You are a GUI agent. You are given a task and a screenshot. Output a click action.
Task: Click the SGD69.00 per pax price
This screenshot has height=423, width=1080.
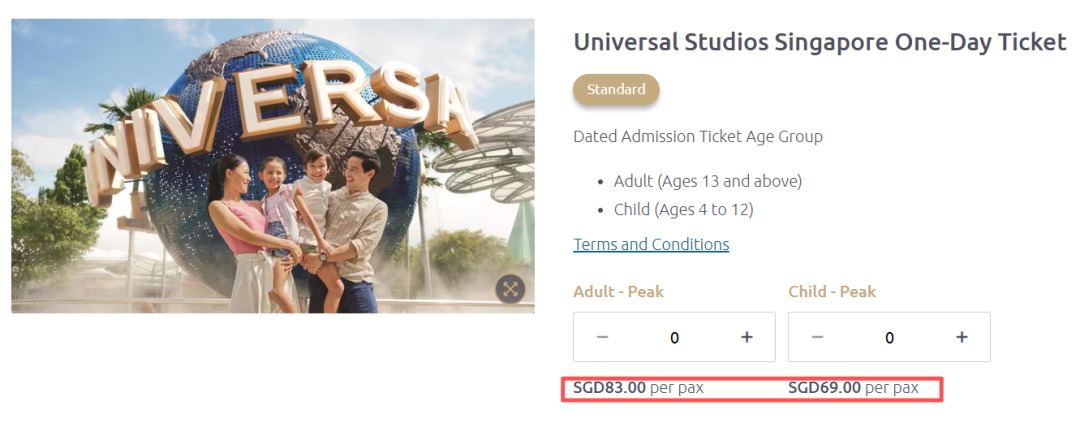tap(853, 387)
